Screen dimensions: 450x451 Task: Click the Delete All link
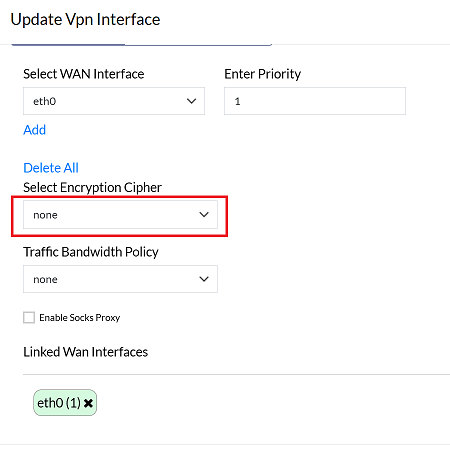51,168
